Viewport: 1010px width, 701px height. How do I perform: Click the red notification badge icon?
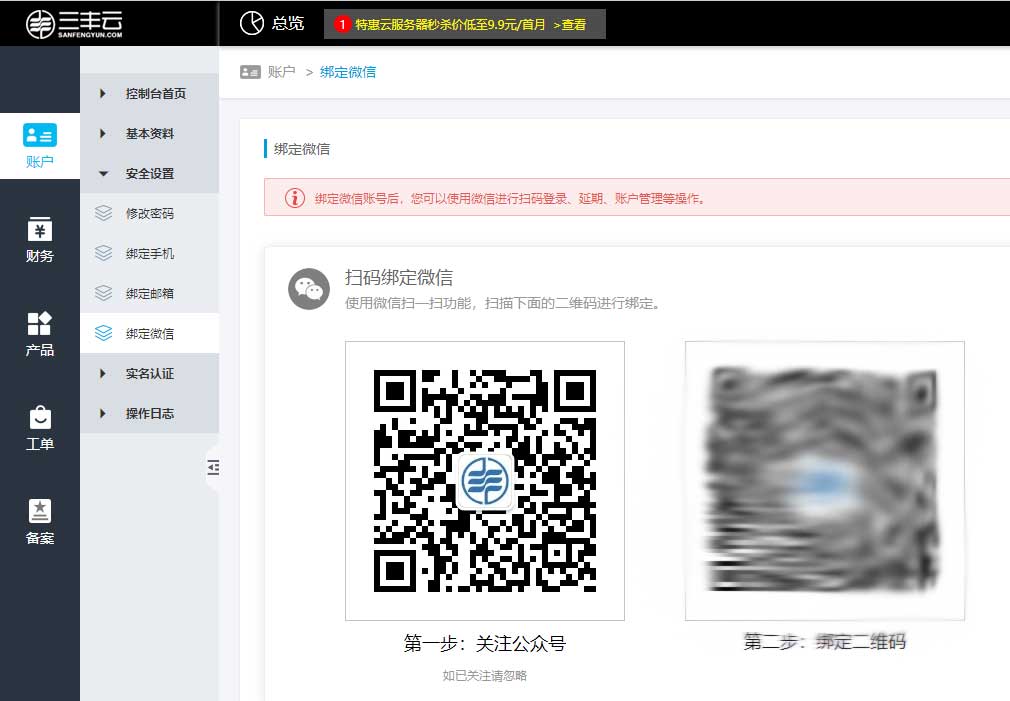[x=342, y=24]
